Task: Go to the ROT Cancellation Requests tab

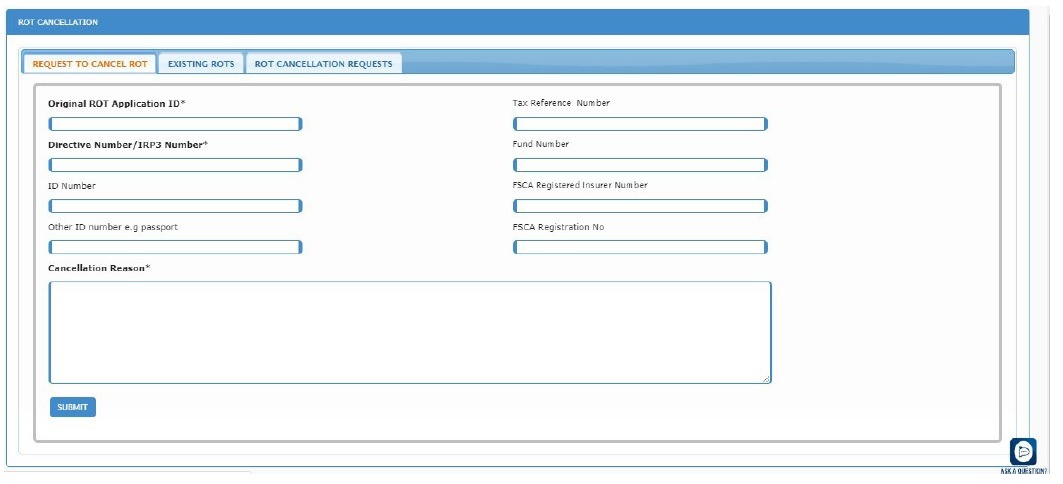Action: [x=323, y=64]
